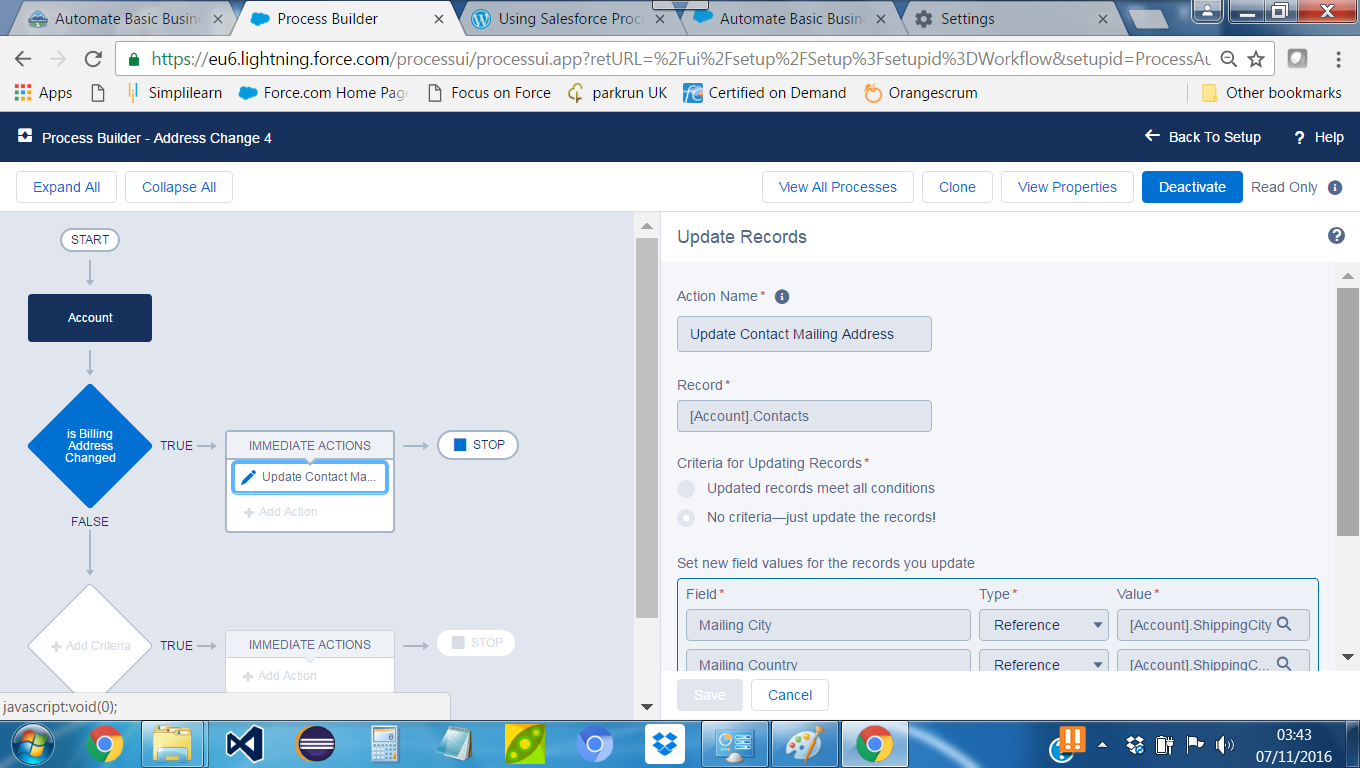Launch Visual Studio from the taskbar

coord(244,744)
